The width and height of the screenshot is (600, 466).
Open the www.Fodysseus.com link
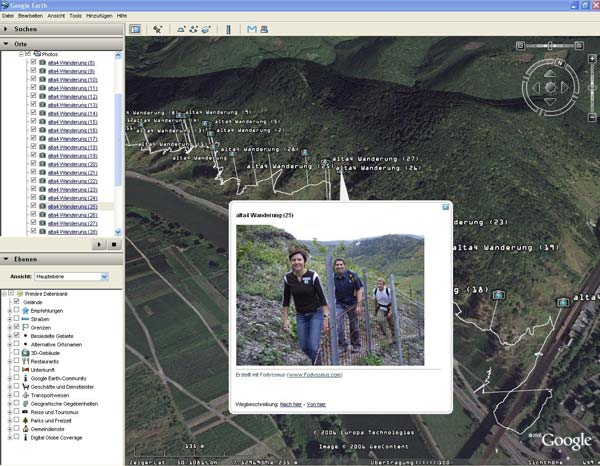[x=315, y=375]
